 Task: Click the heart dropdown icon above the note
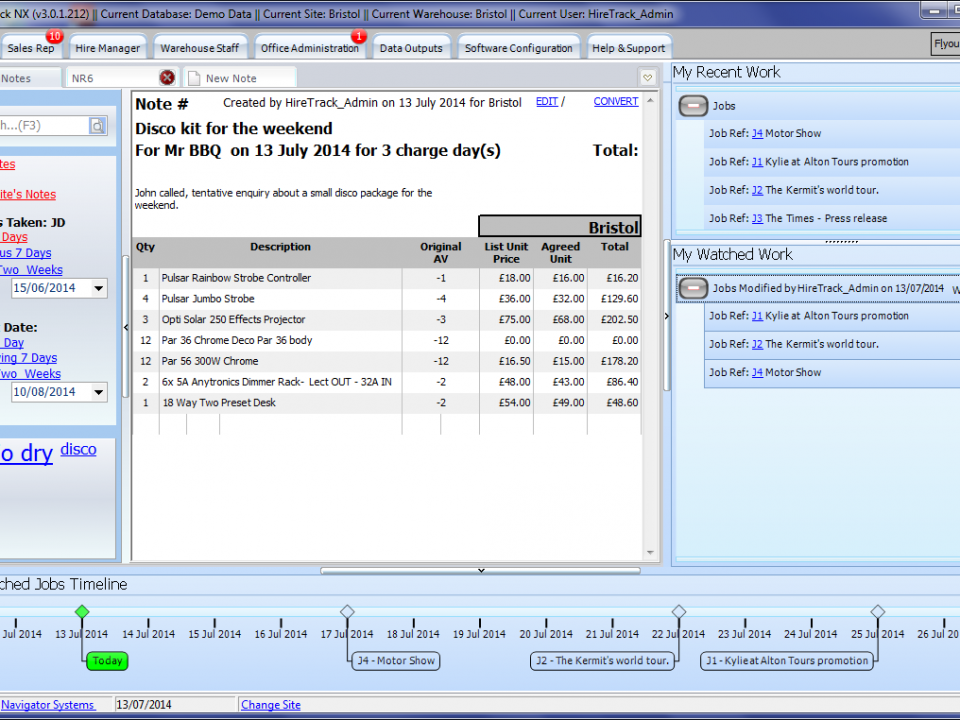pos(647,78)
